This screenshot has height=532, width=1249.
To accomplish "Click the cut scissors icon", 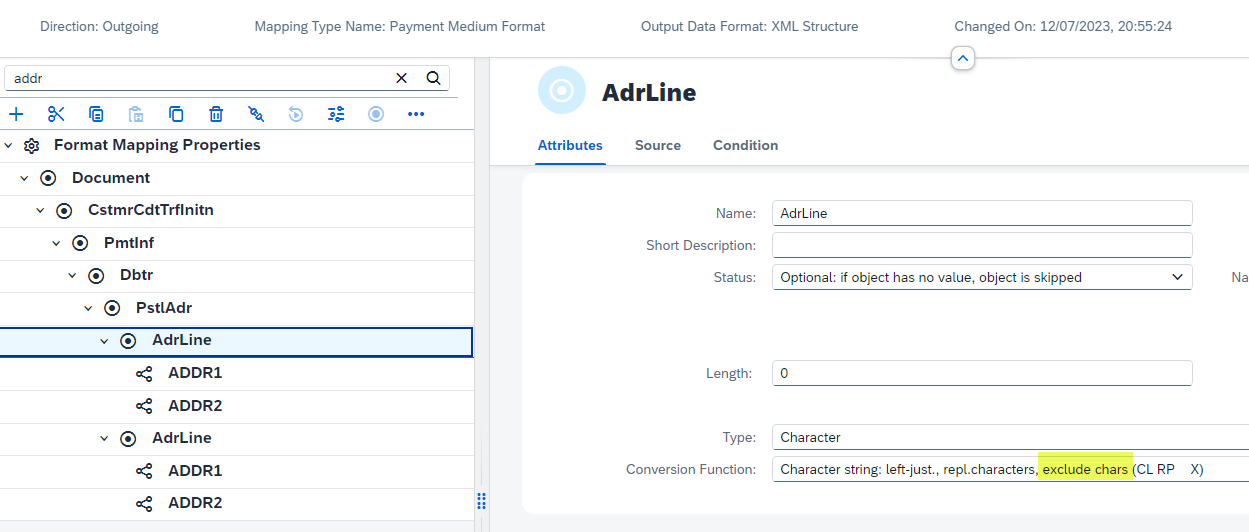I will 56,114.
